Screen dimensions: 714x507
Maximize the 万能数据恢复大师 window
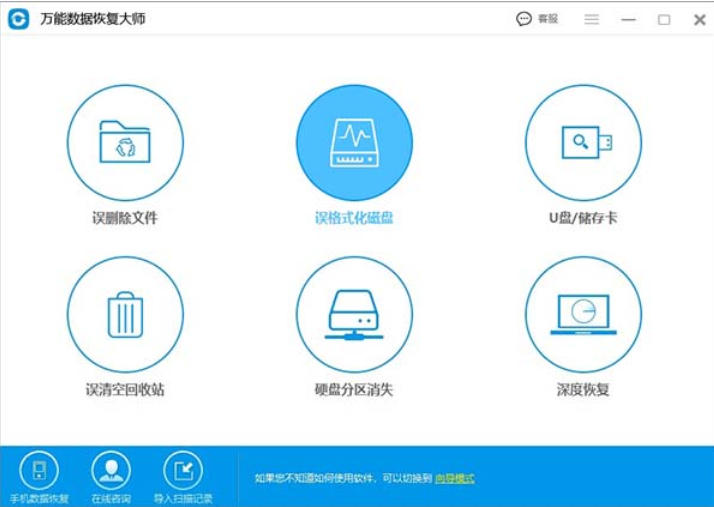(x=664, y=20)
